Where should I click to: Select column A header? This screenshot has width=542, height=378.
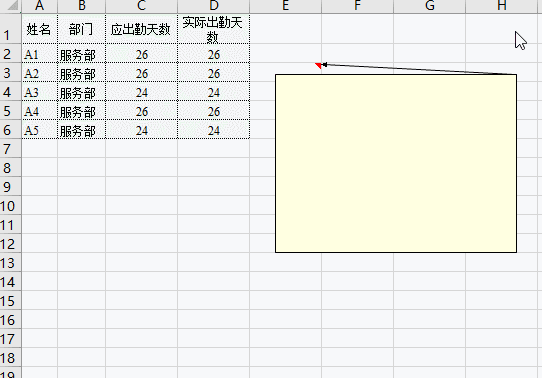click(39, 6)
